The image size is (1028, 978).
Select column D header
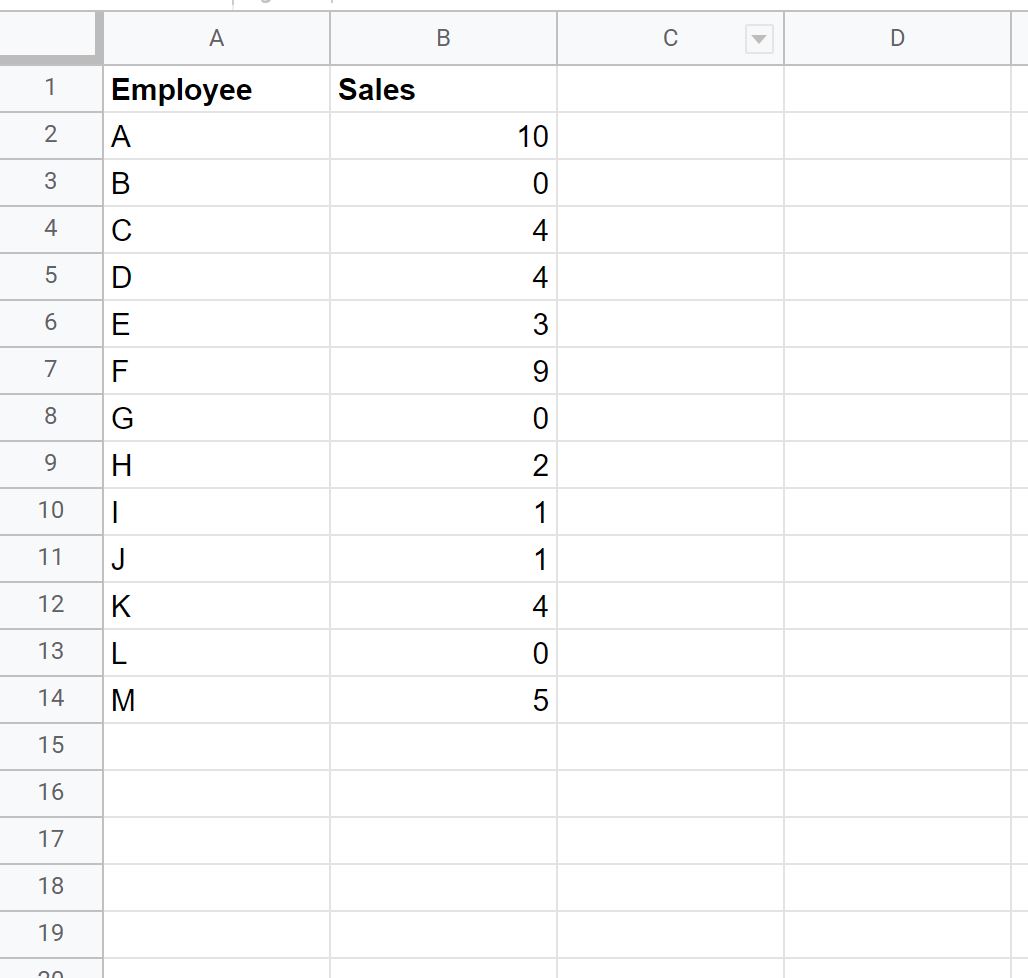(x=897, y=38)
